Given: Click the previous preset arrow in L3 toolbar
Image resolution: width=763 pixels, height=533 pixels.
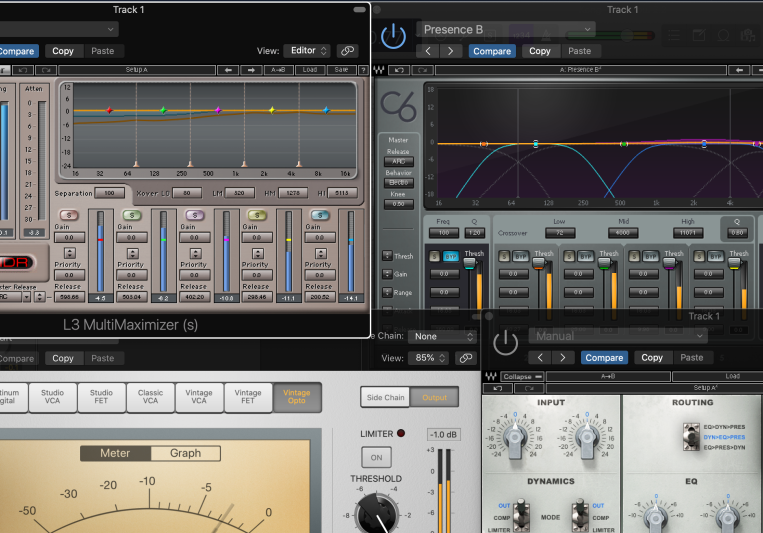Looking at the screenshot, I should pyautogui.click(x=228, y=70).
